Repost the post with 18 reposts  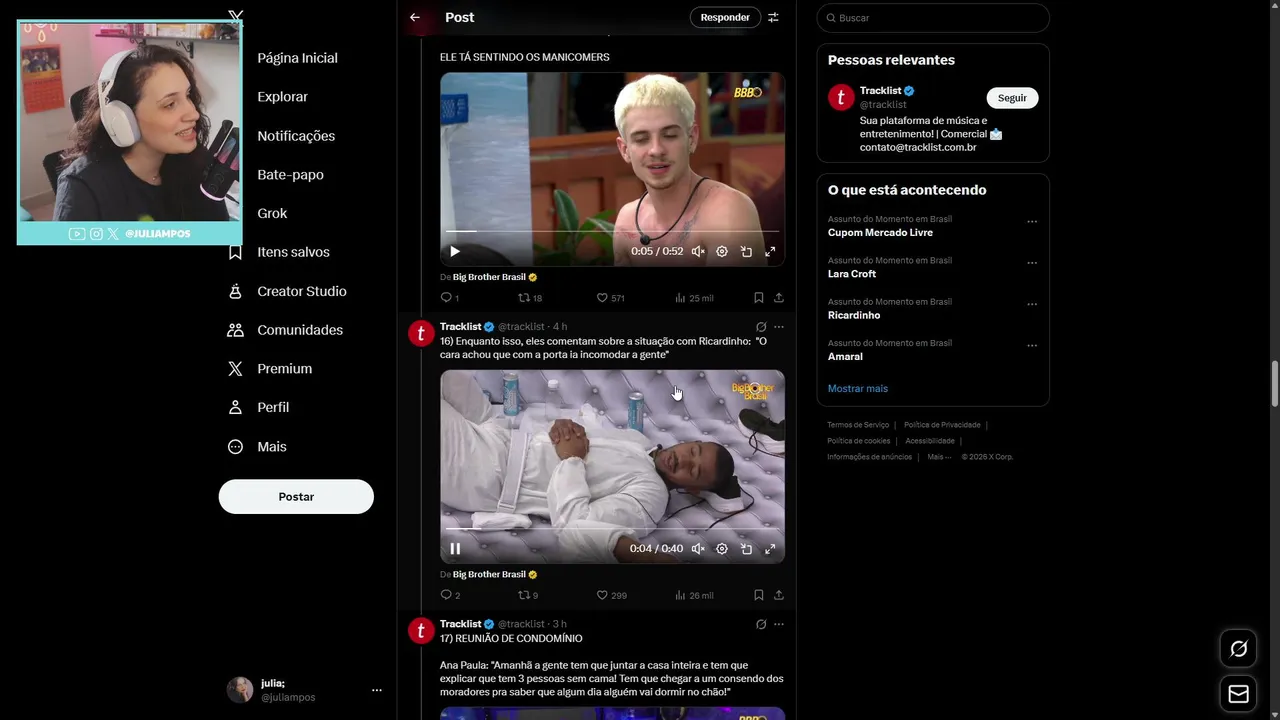pyautogui.click(x=530, y=298)
